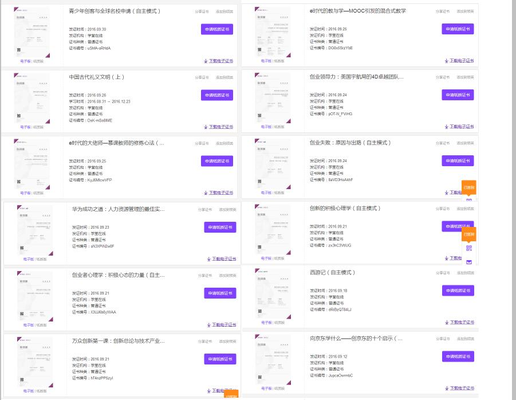The width and height of the screenshot is (516, 400).
Task: Click download icon on 创业领导力 card
Action: [447, 127]
